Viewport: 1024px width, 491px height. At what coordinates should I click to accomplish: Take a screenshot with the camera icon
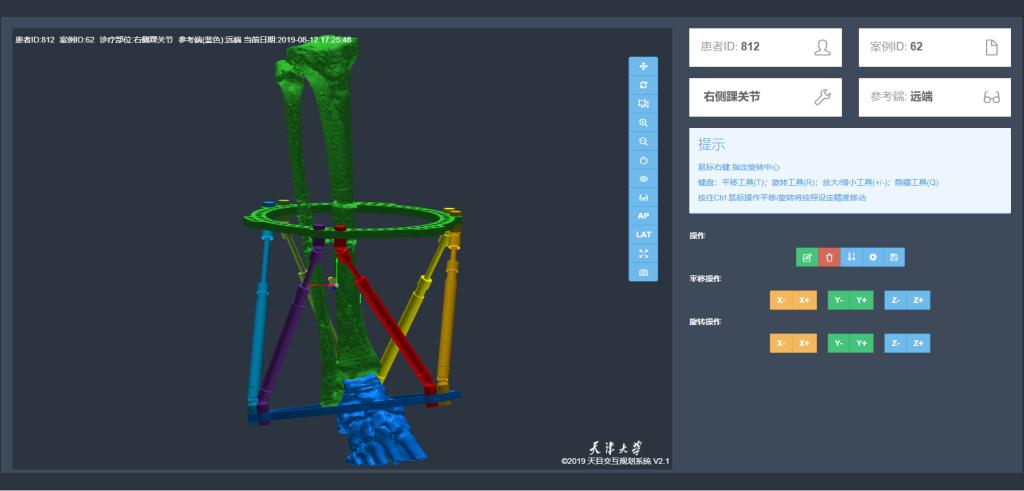click(643, 272)
